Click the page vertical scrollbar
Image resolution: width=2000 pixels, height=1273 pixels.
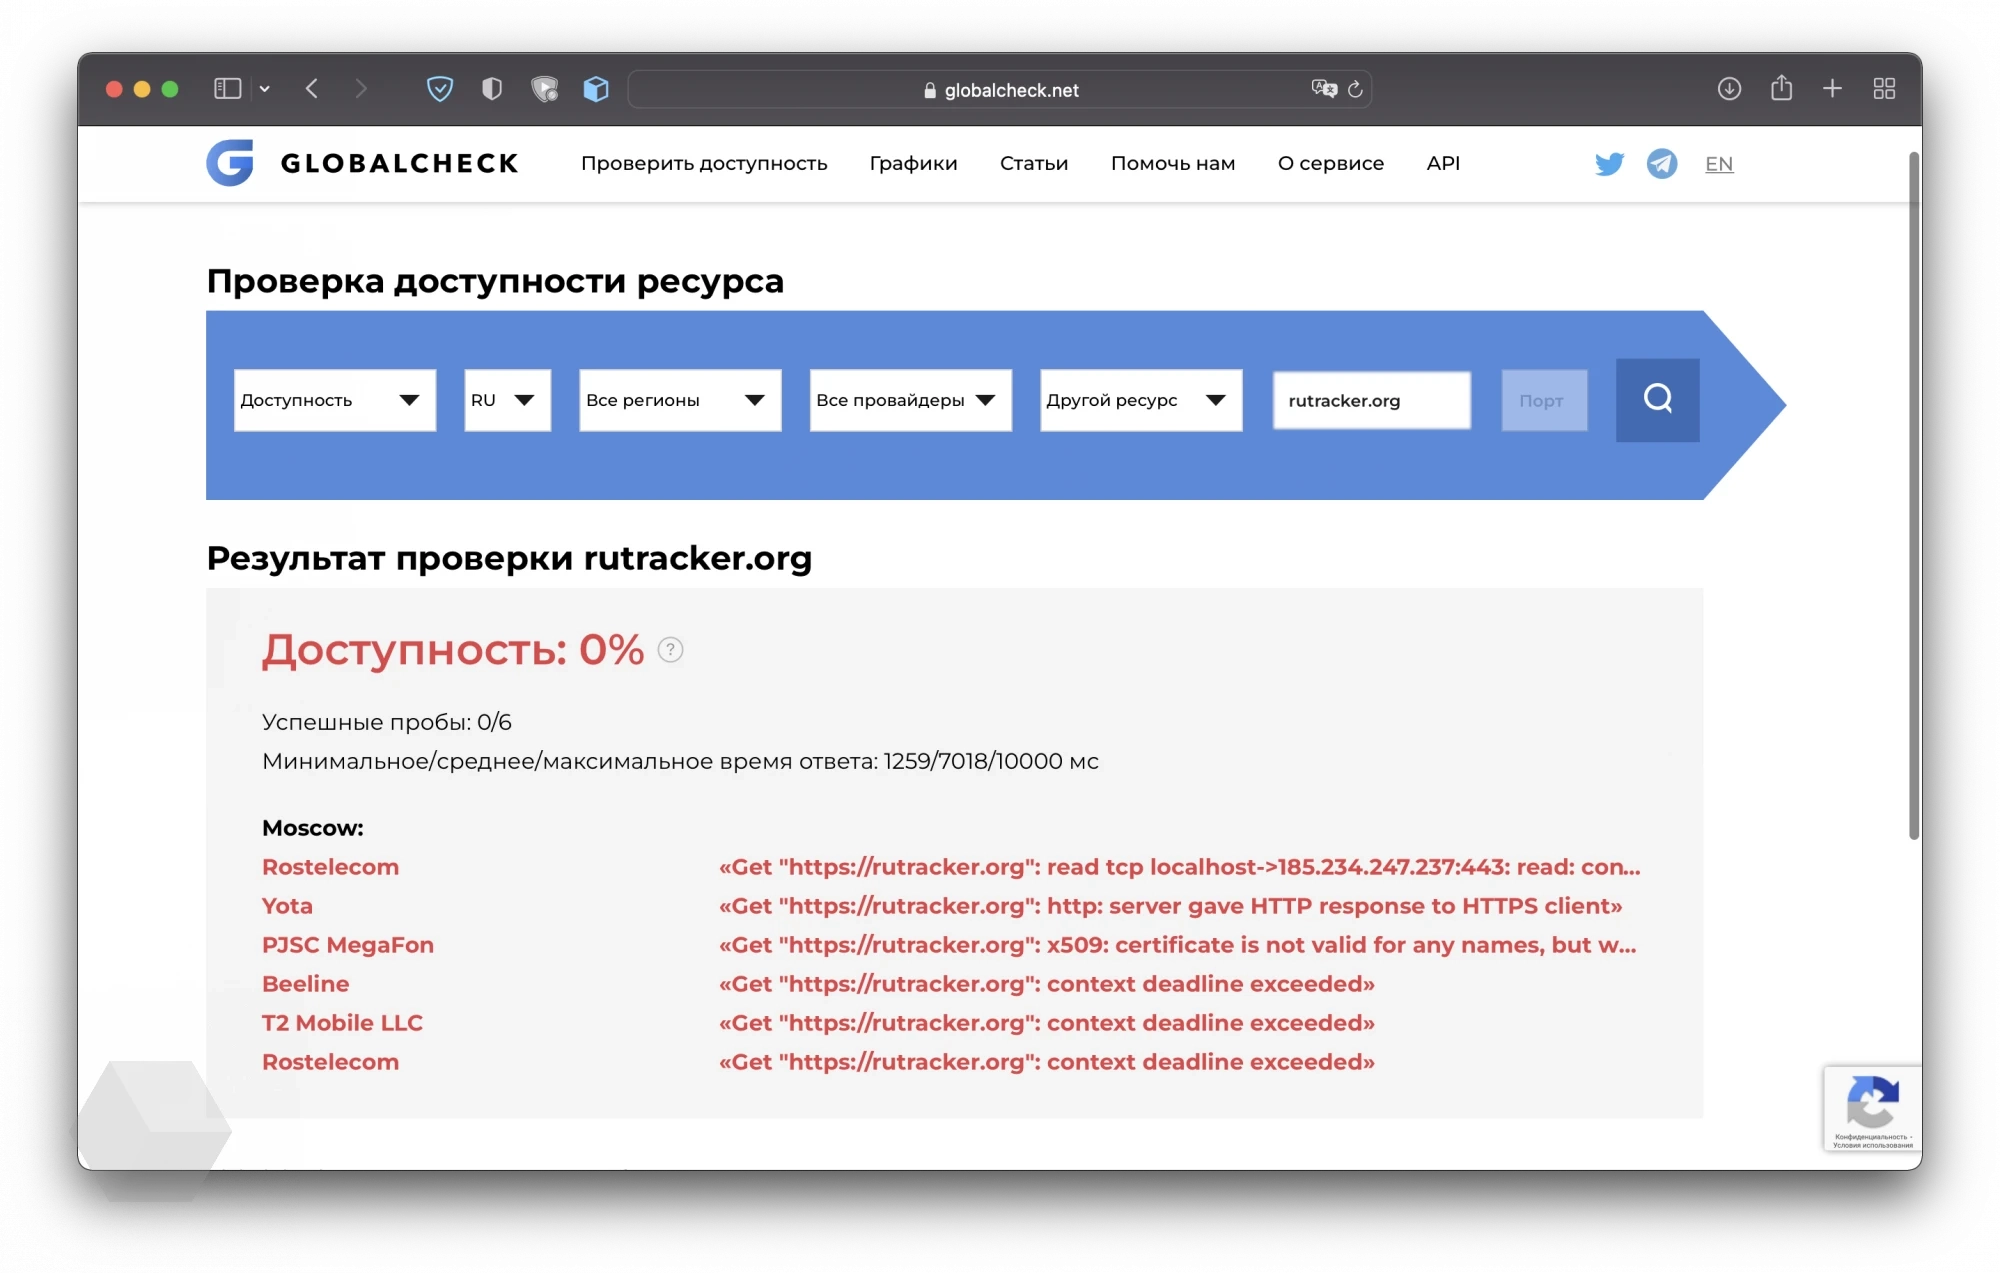[x=1914, y=495]
